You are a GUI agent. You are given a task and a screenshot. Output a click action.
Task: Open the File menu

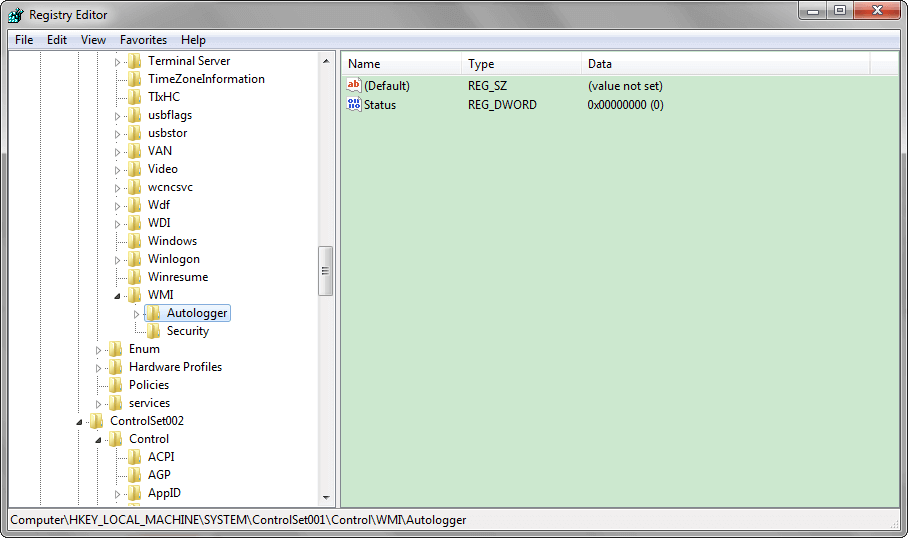pos(24,40)
